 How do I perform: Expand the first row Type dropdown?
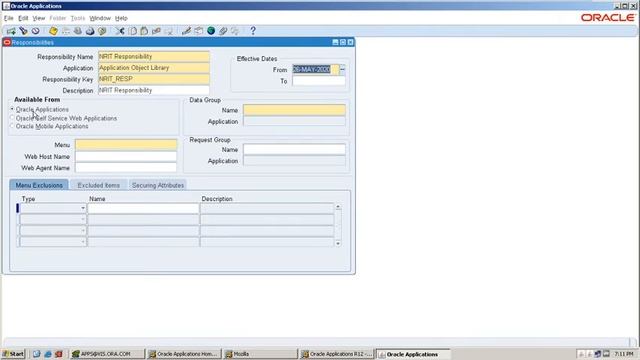coord(83,208)
